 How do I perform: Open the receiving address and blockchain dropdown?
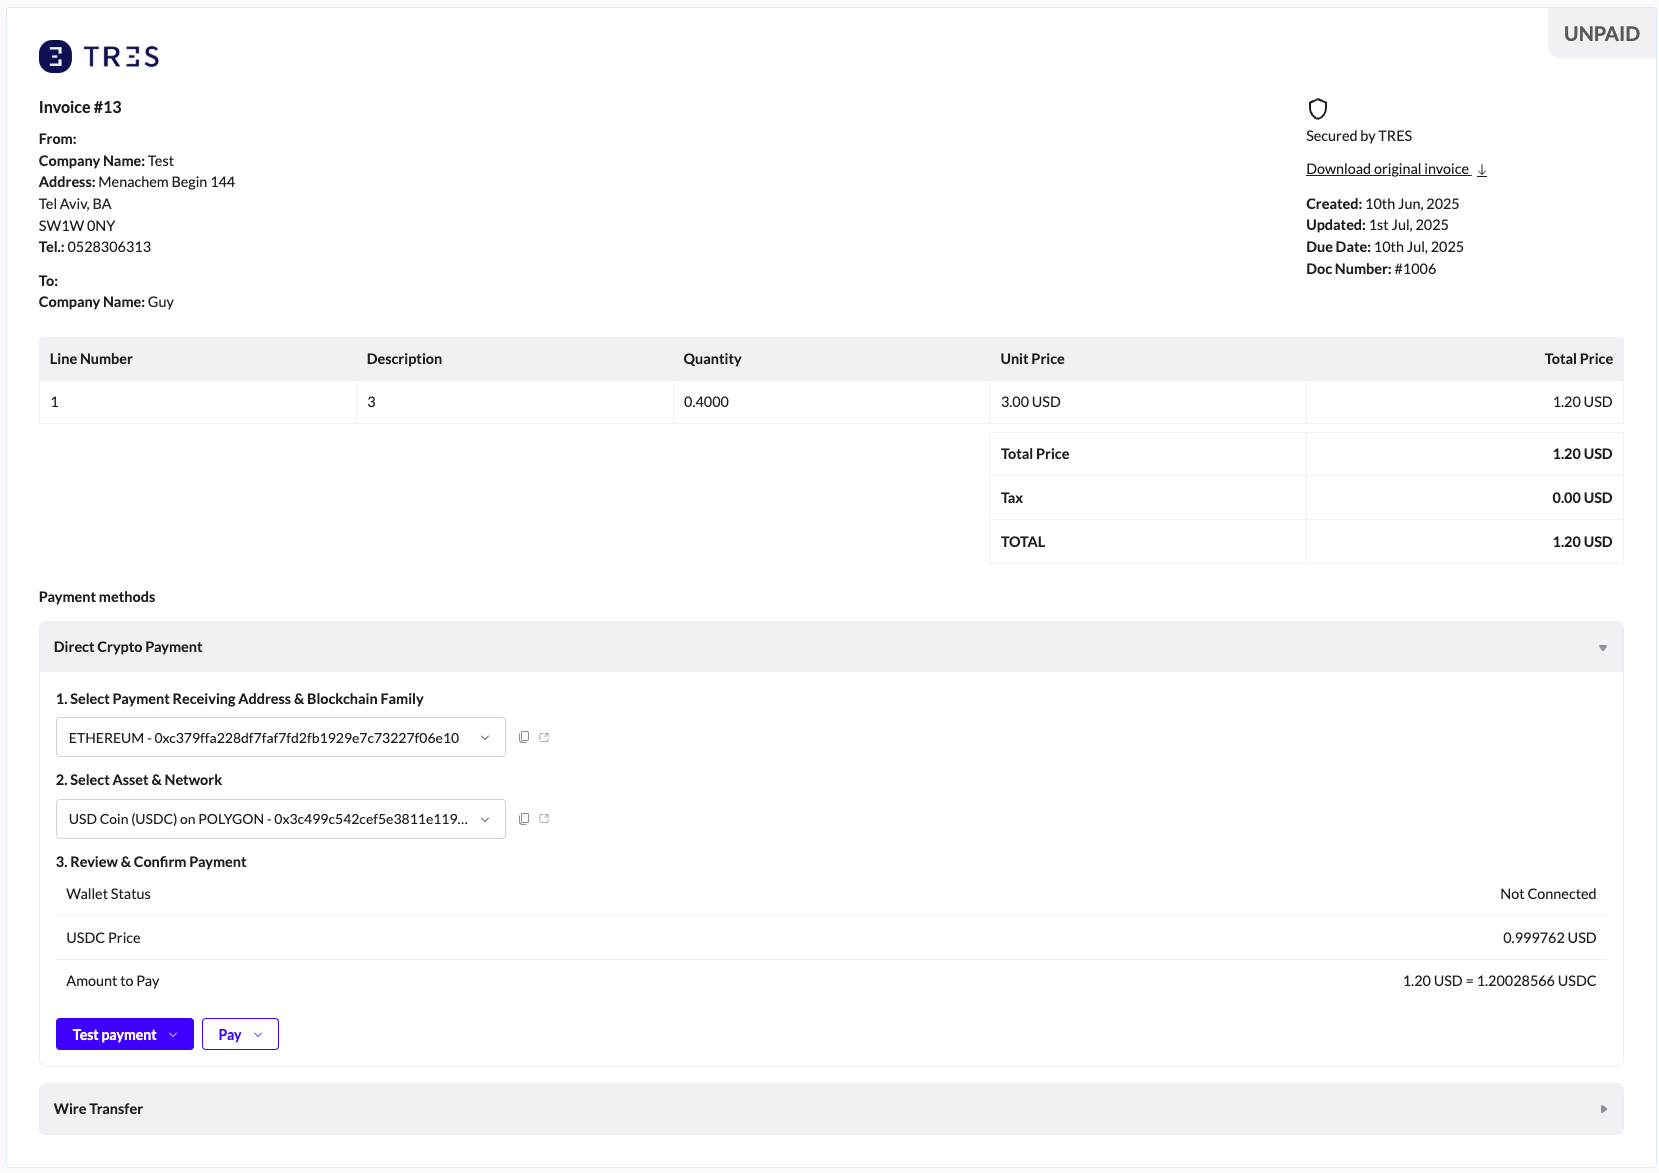(x=281, y=738)
